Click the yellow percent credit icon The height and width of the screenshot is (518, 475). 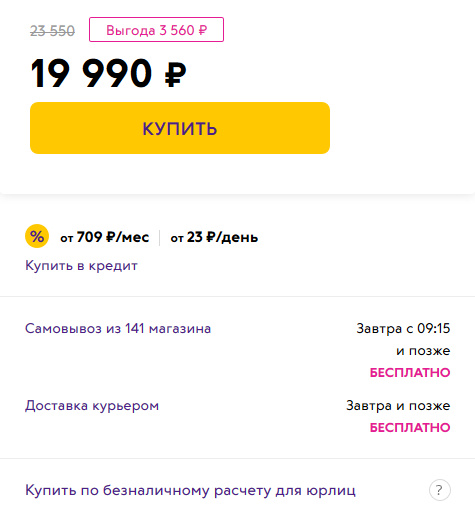[37, 236]
